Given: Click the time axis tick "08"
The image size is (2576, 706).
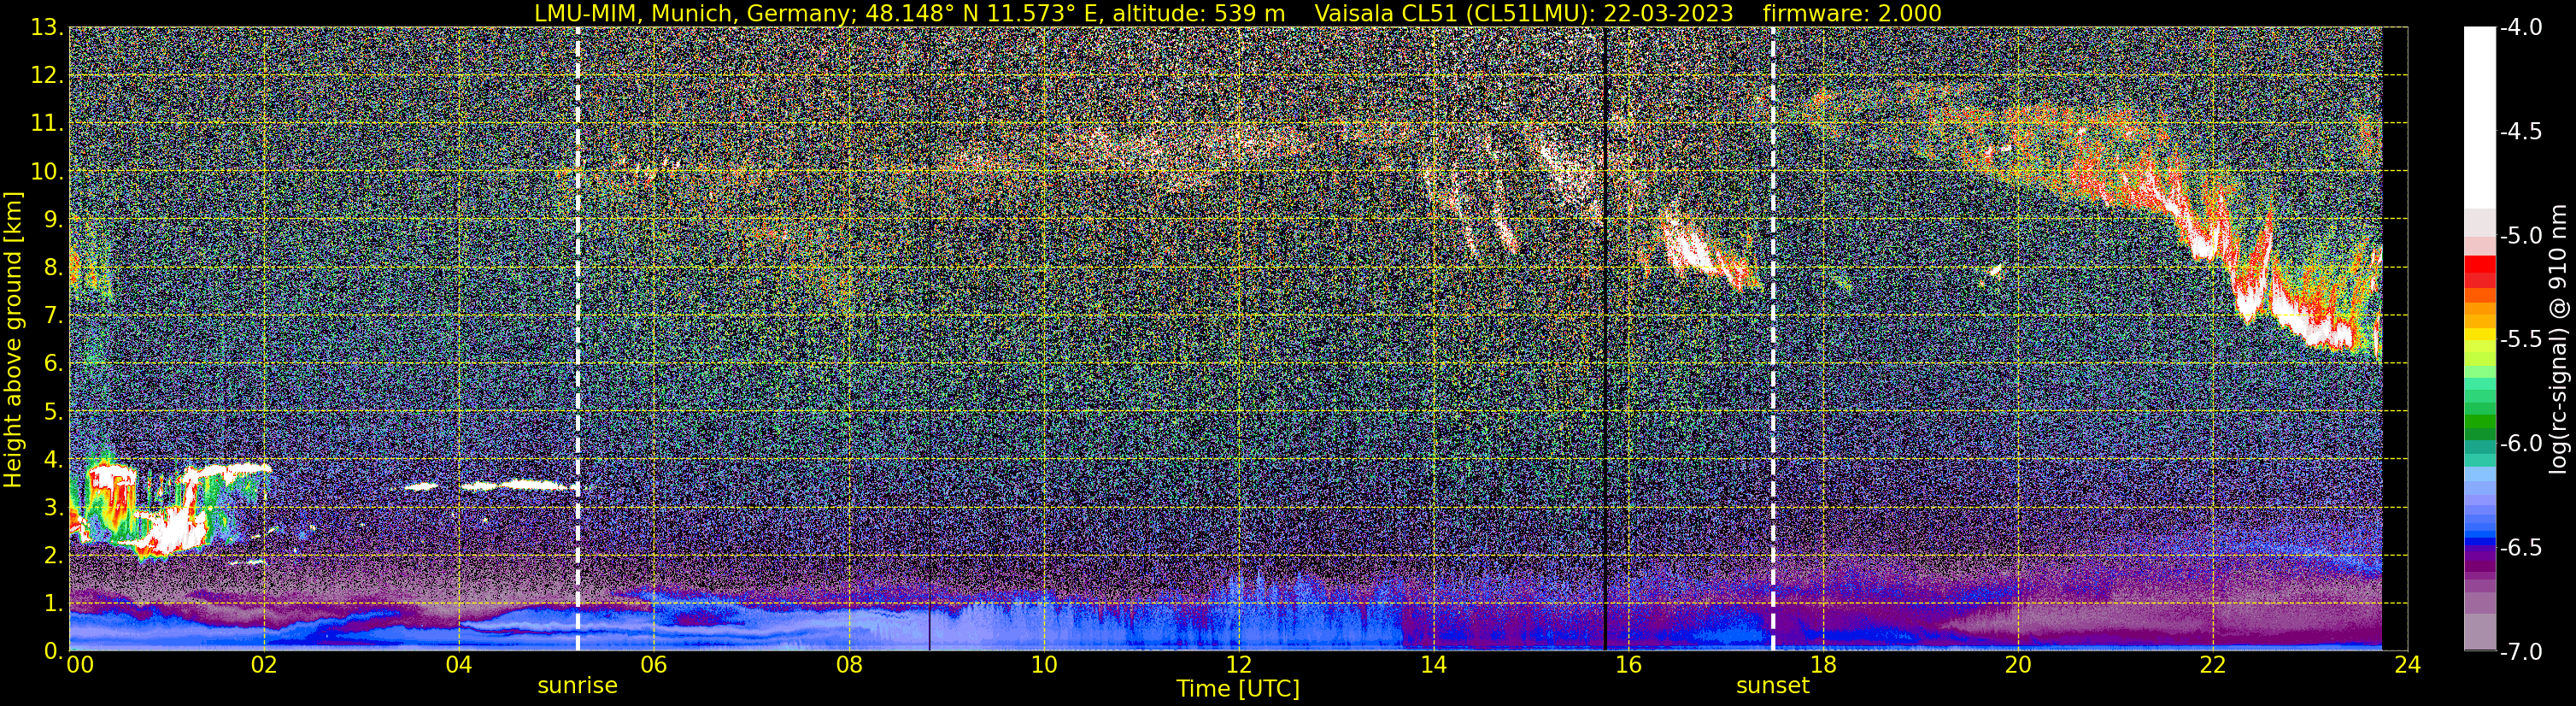Looking at the screenshot, I should [848, 666].
